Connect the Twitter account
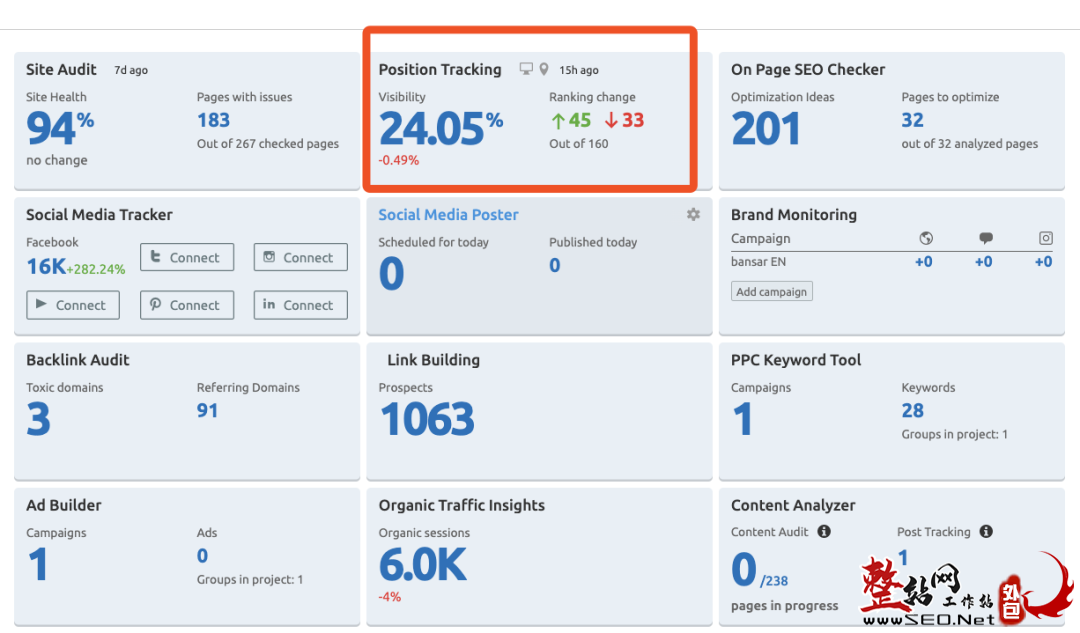 187,257
